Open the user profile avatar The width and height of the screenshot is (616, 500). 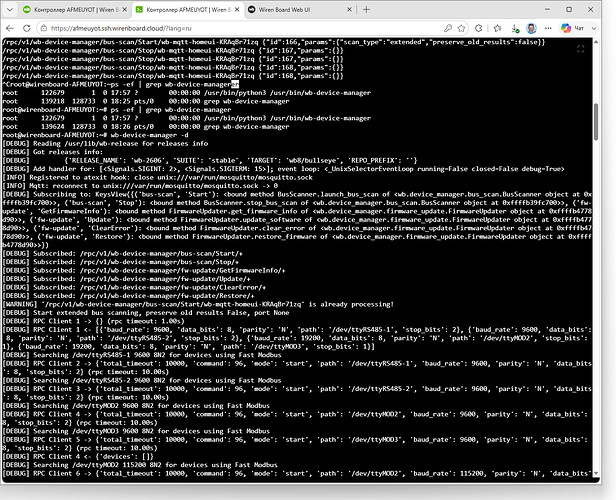532,28
